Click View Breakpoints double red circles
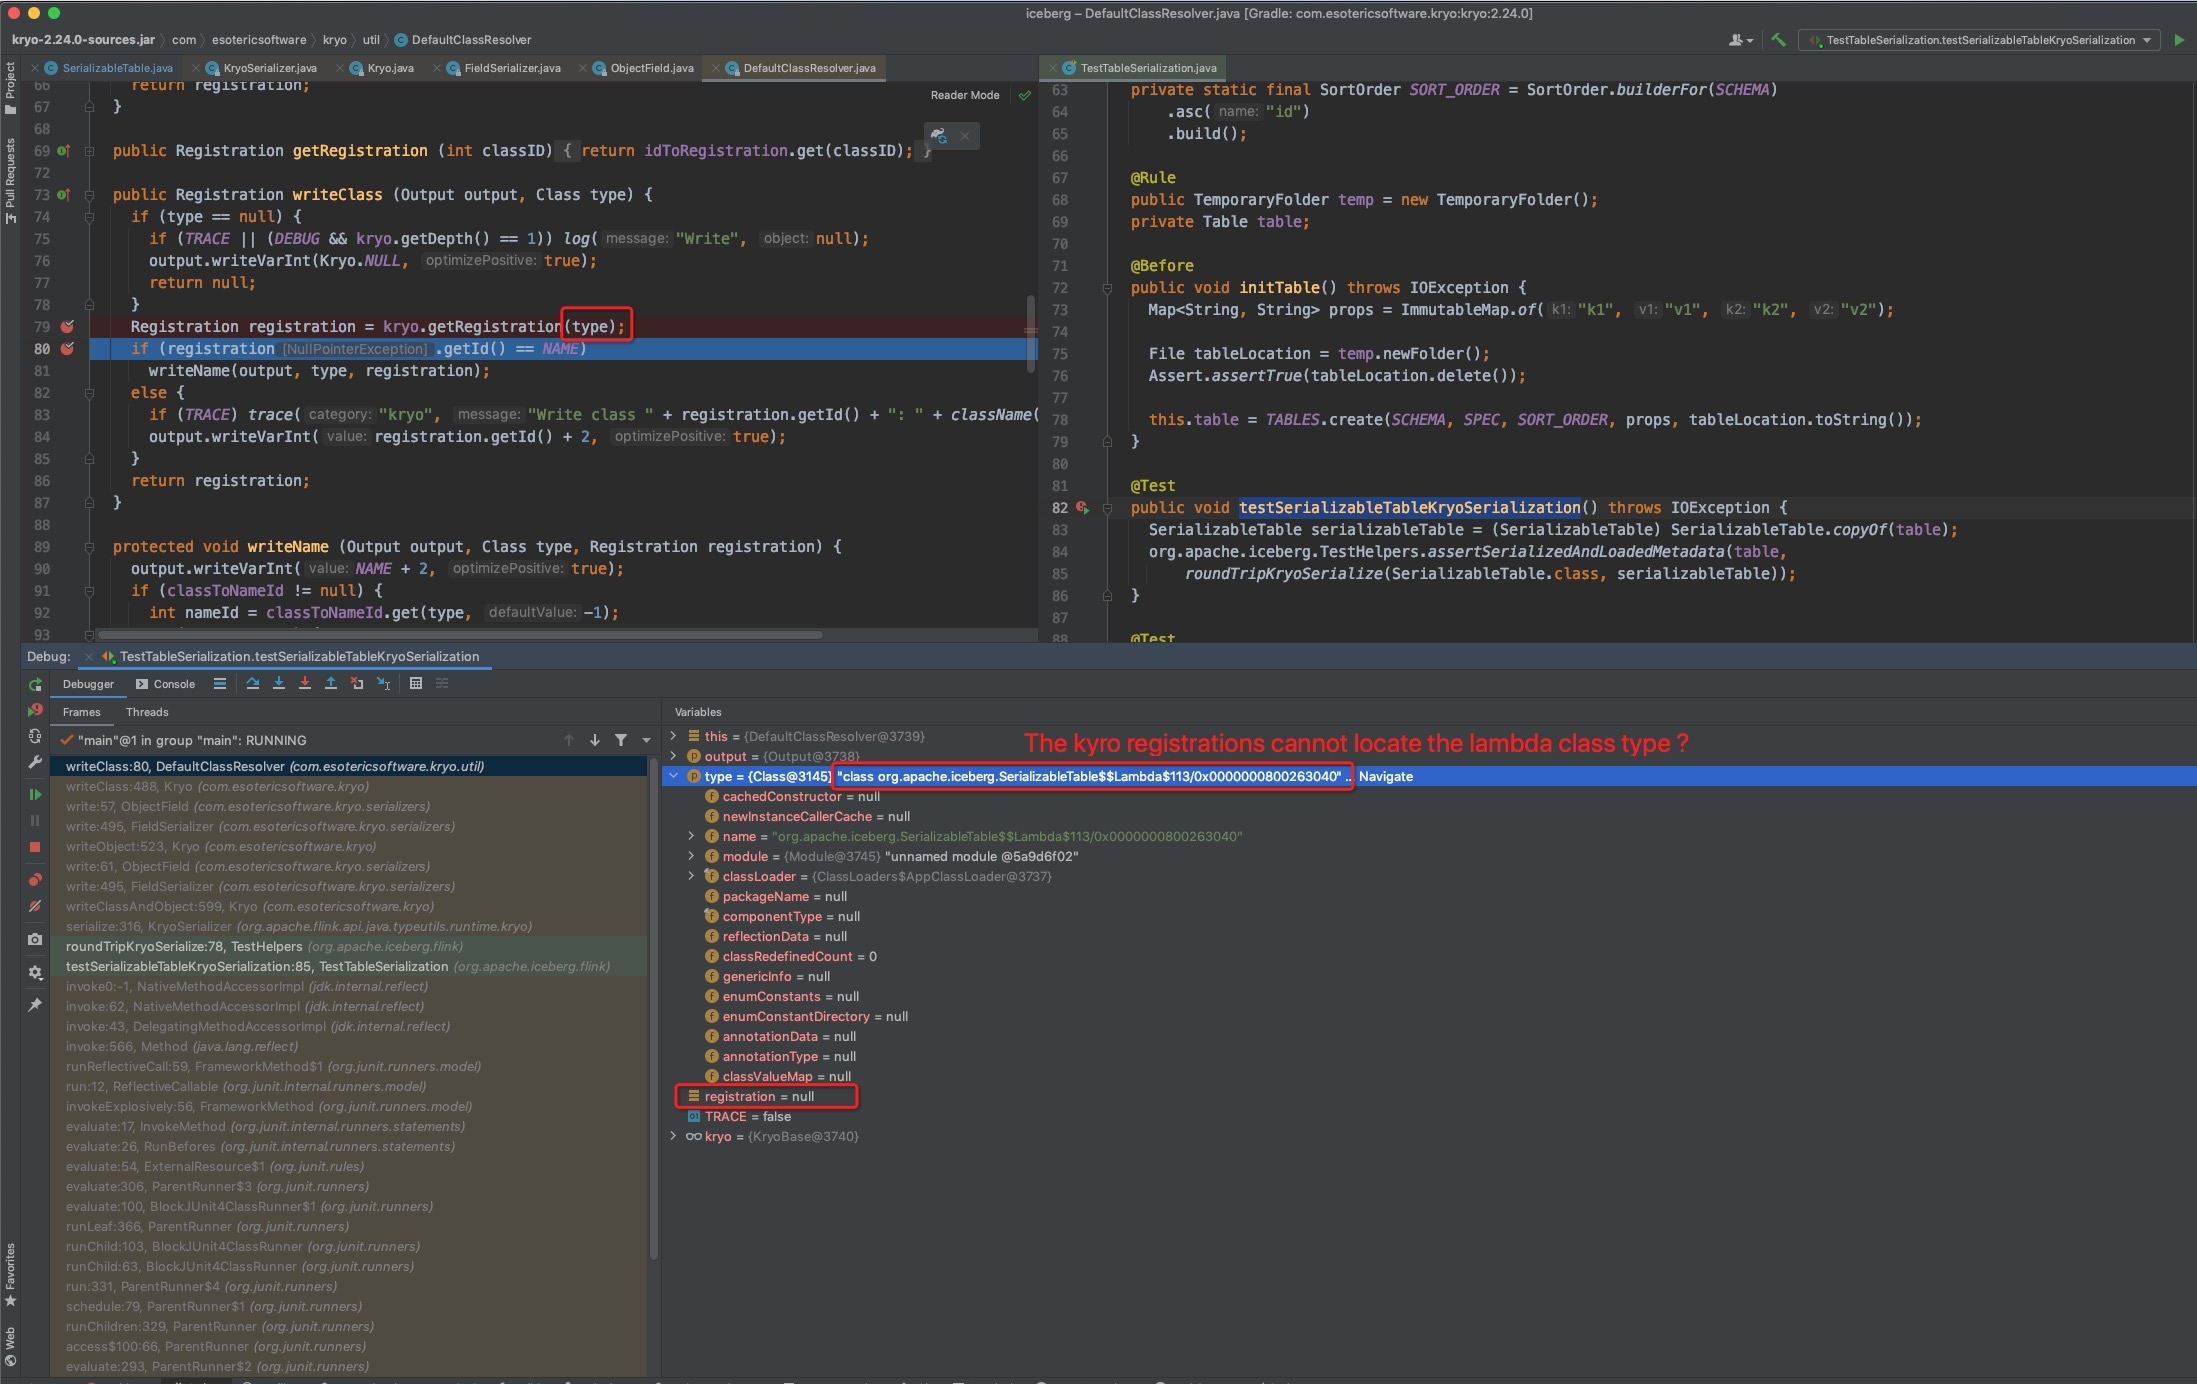 point(35,880)
